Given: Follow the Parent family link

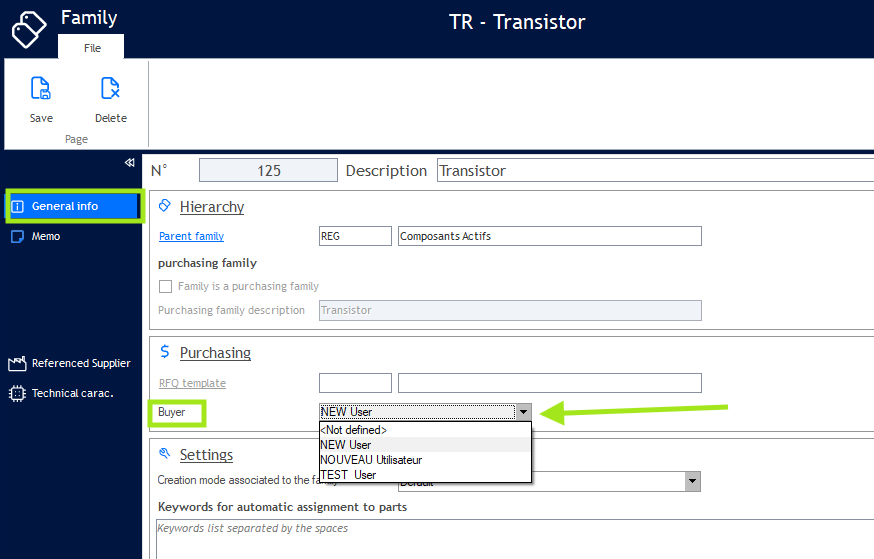Looking at the screenshot, I should tap(191, 236).
